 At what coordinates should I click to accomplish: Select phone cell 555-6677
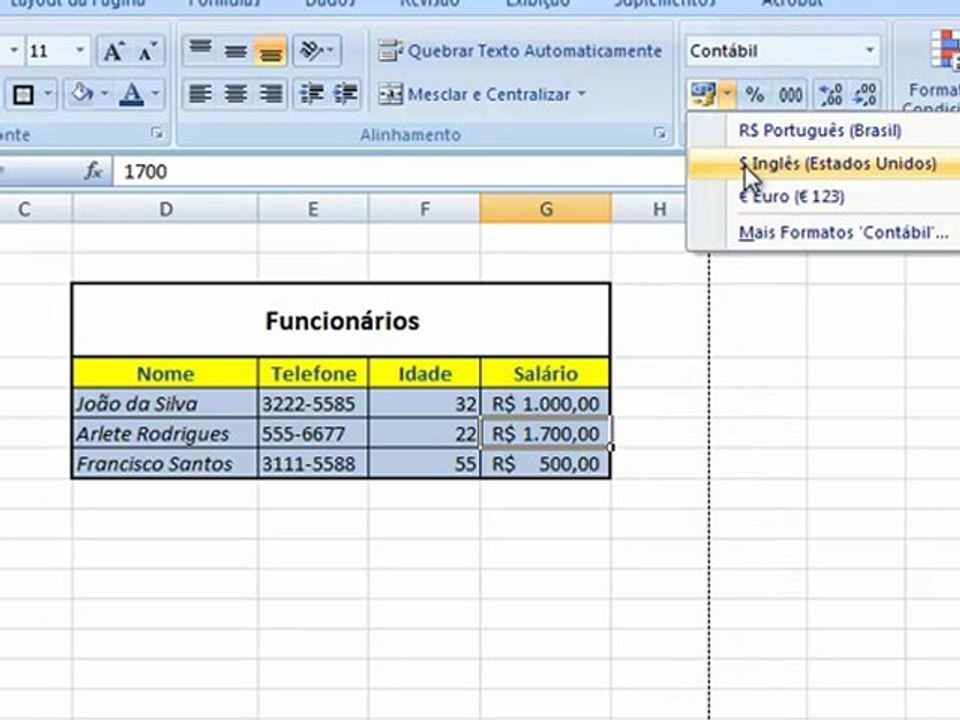pyautogui.click(x=313, y=433)
